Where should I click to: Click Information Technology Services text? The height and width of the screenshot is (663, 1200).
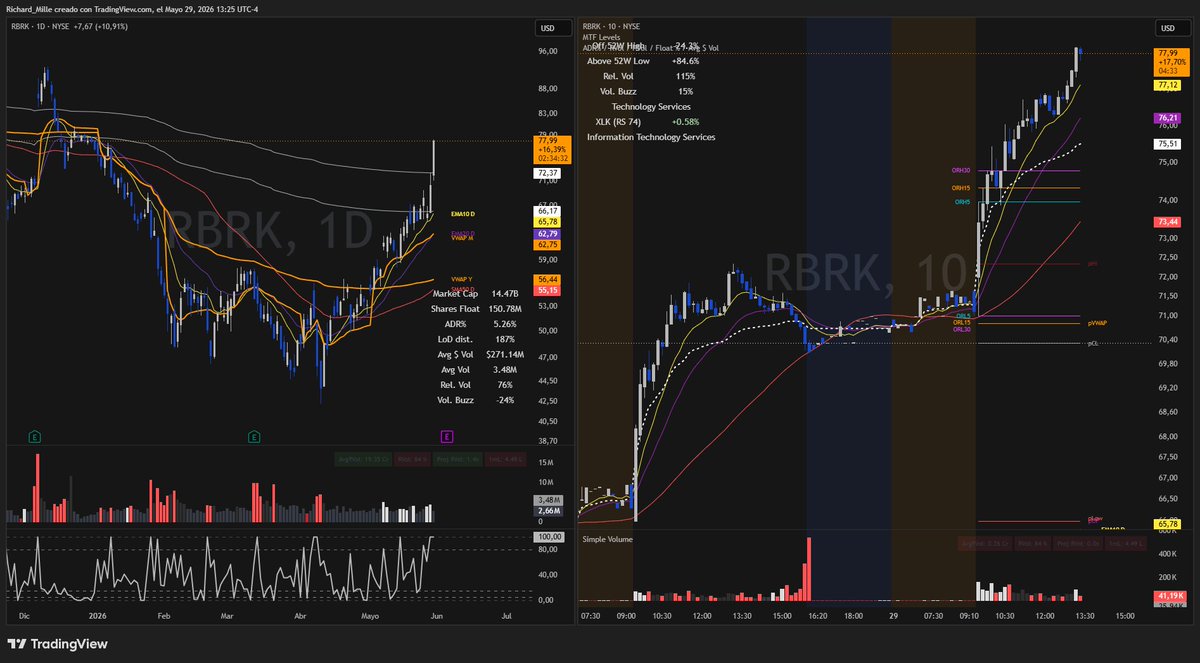[651, 136]
